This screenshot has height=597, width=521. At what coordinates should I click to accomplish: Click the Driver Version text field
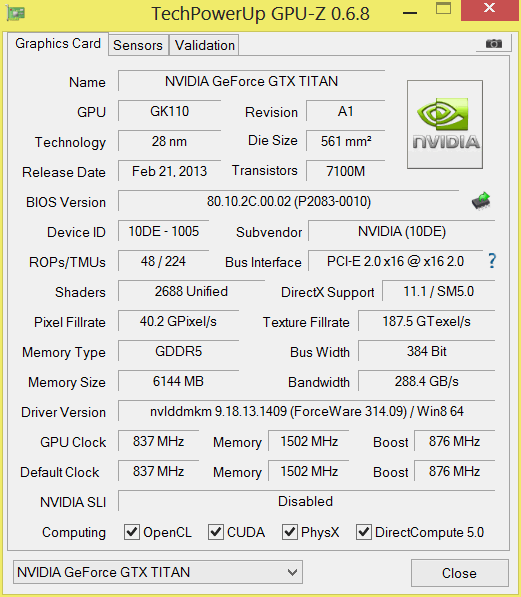click(307, 411)
